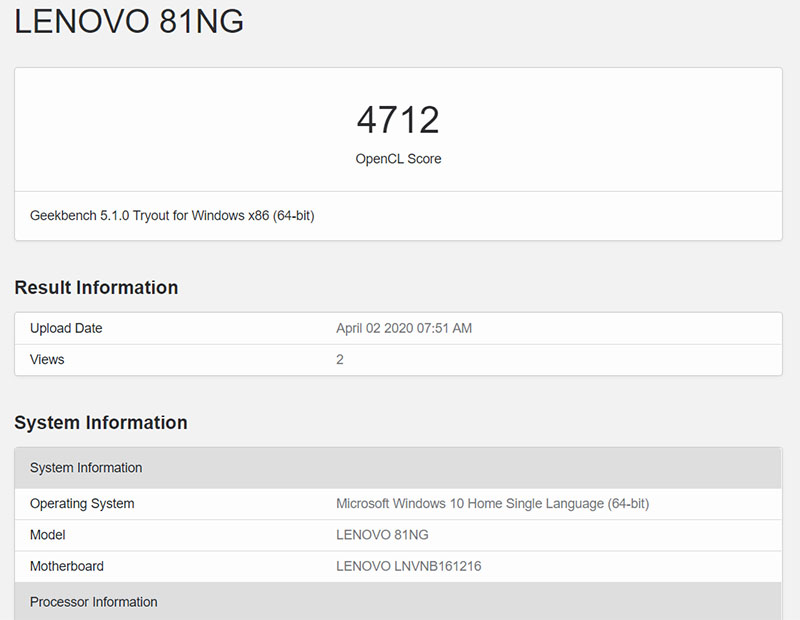Click the Microsoft Windows 10 Home value

[450, 504]
